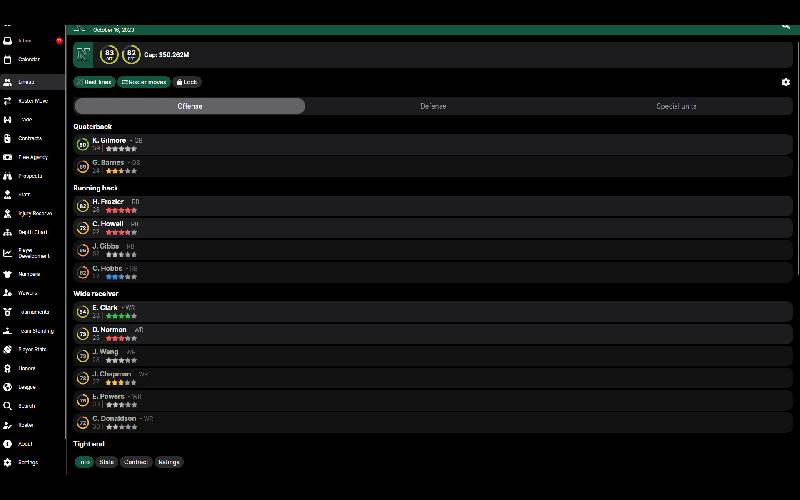Viewport: 800px width, 500px height.
Task: Open the Depth Chart page
Action: [32, 232]
